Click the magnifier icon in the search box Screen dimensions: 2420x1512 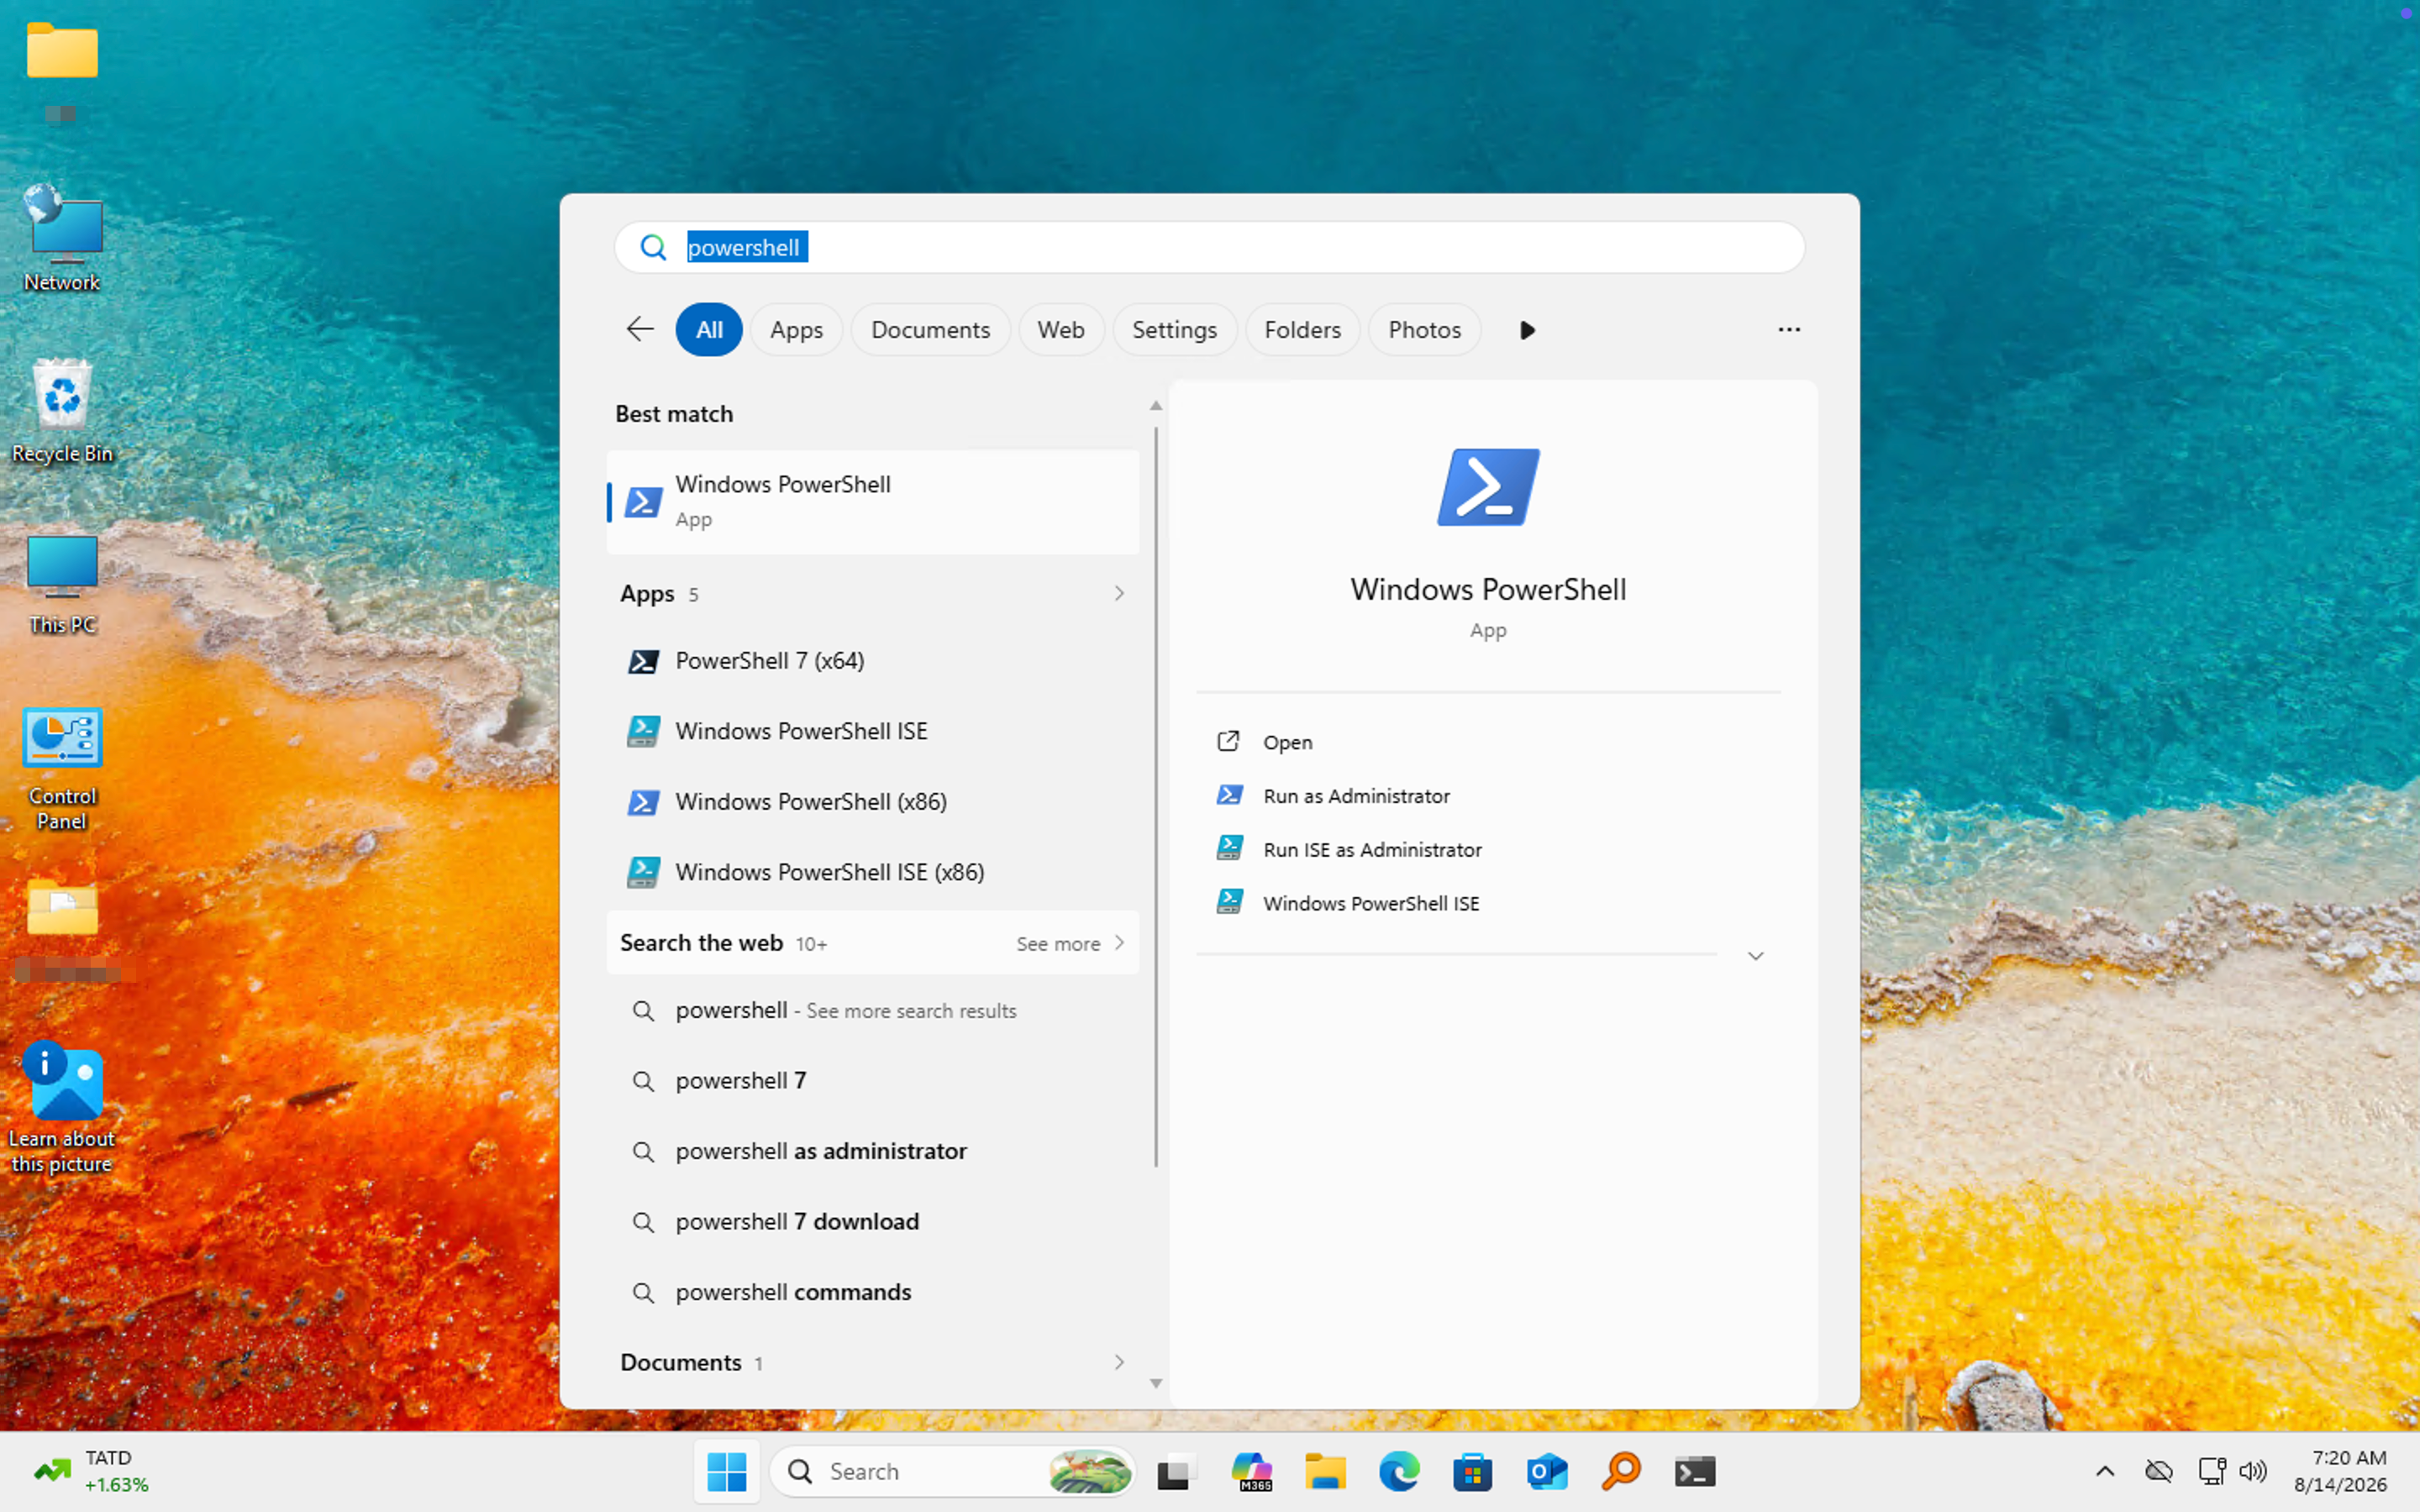pos(653,247)
